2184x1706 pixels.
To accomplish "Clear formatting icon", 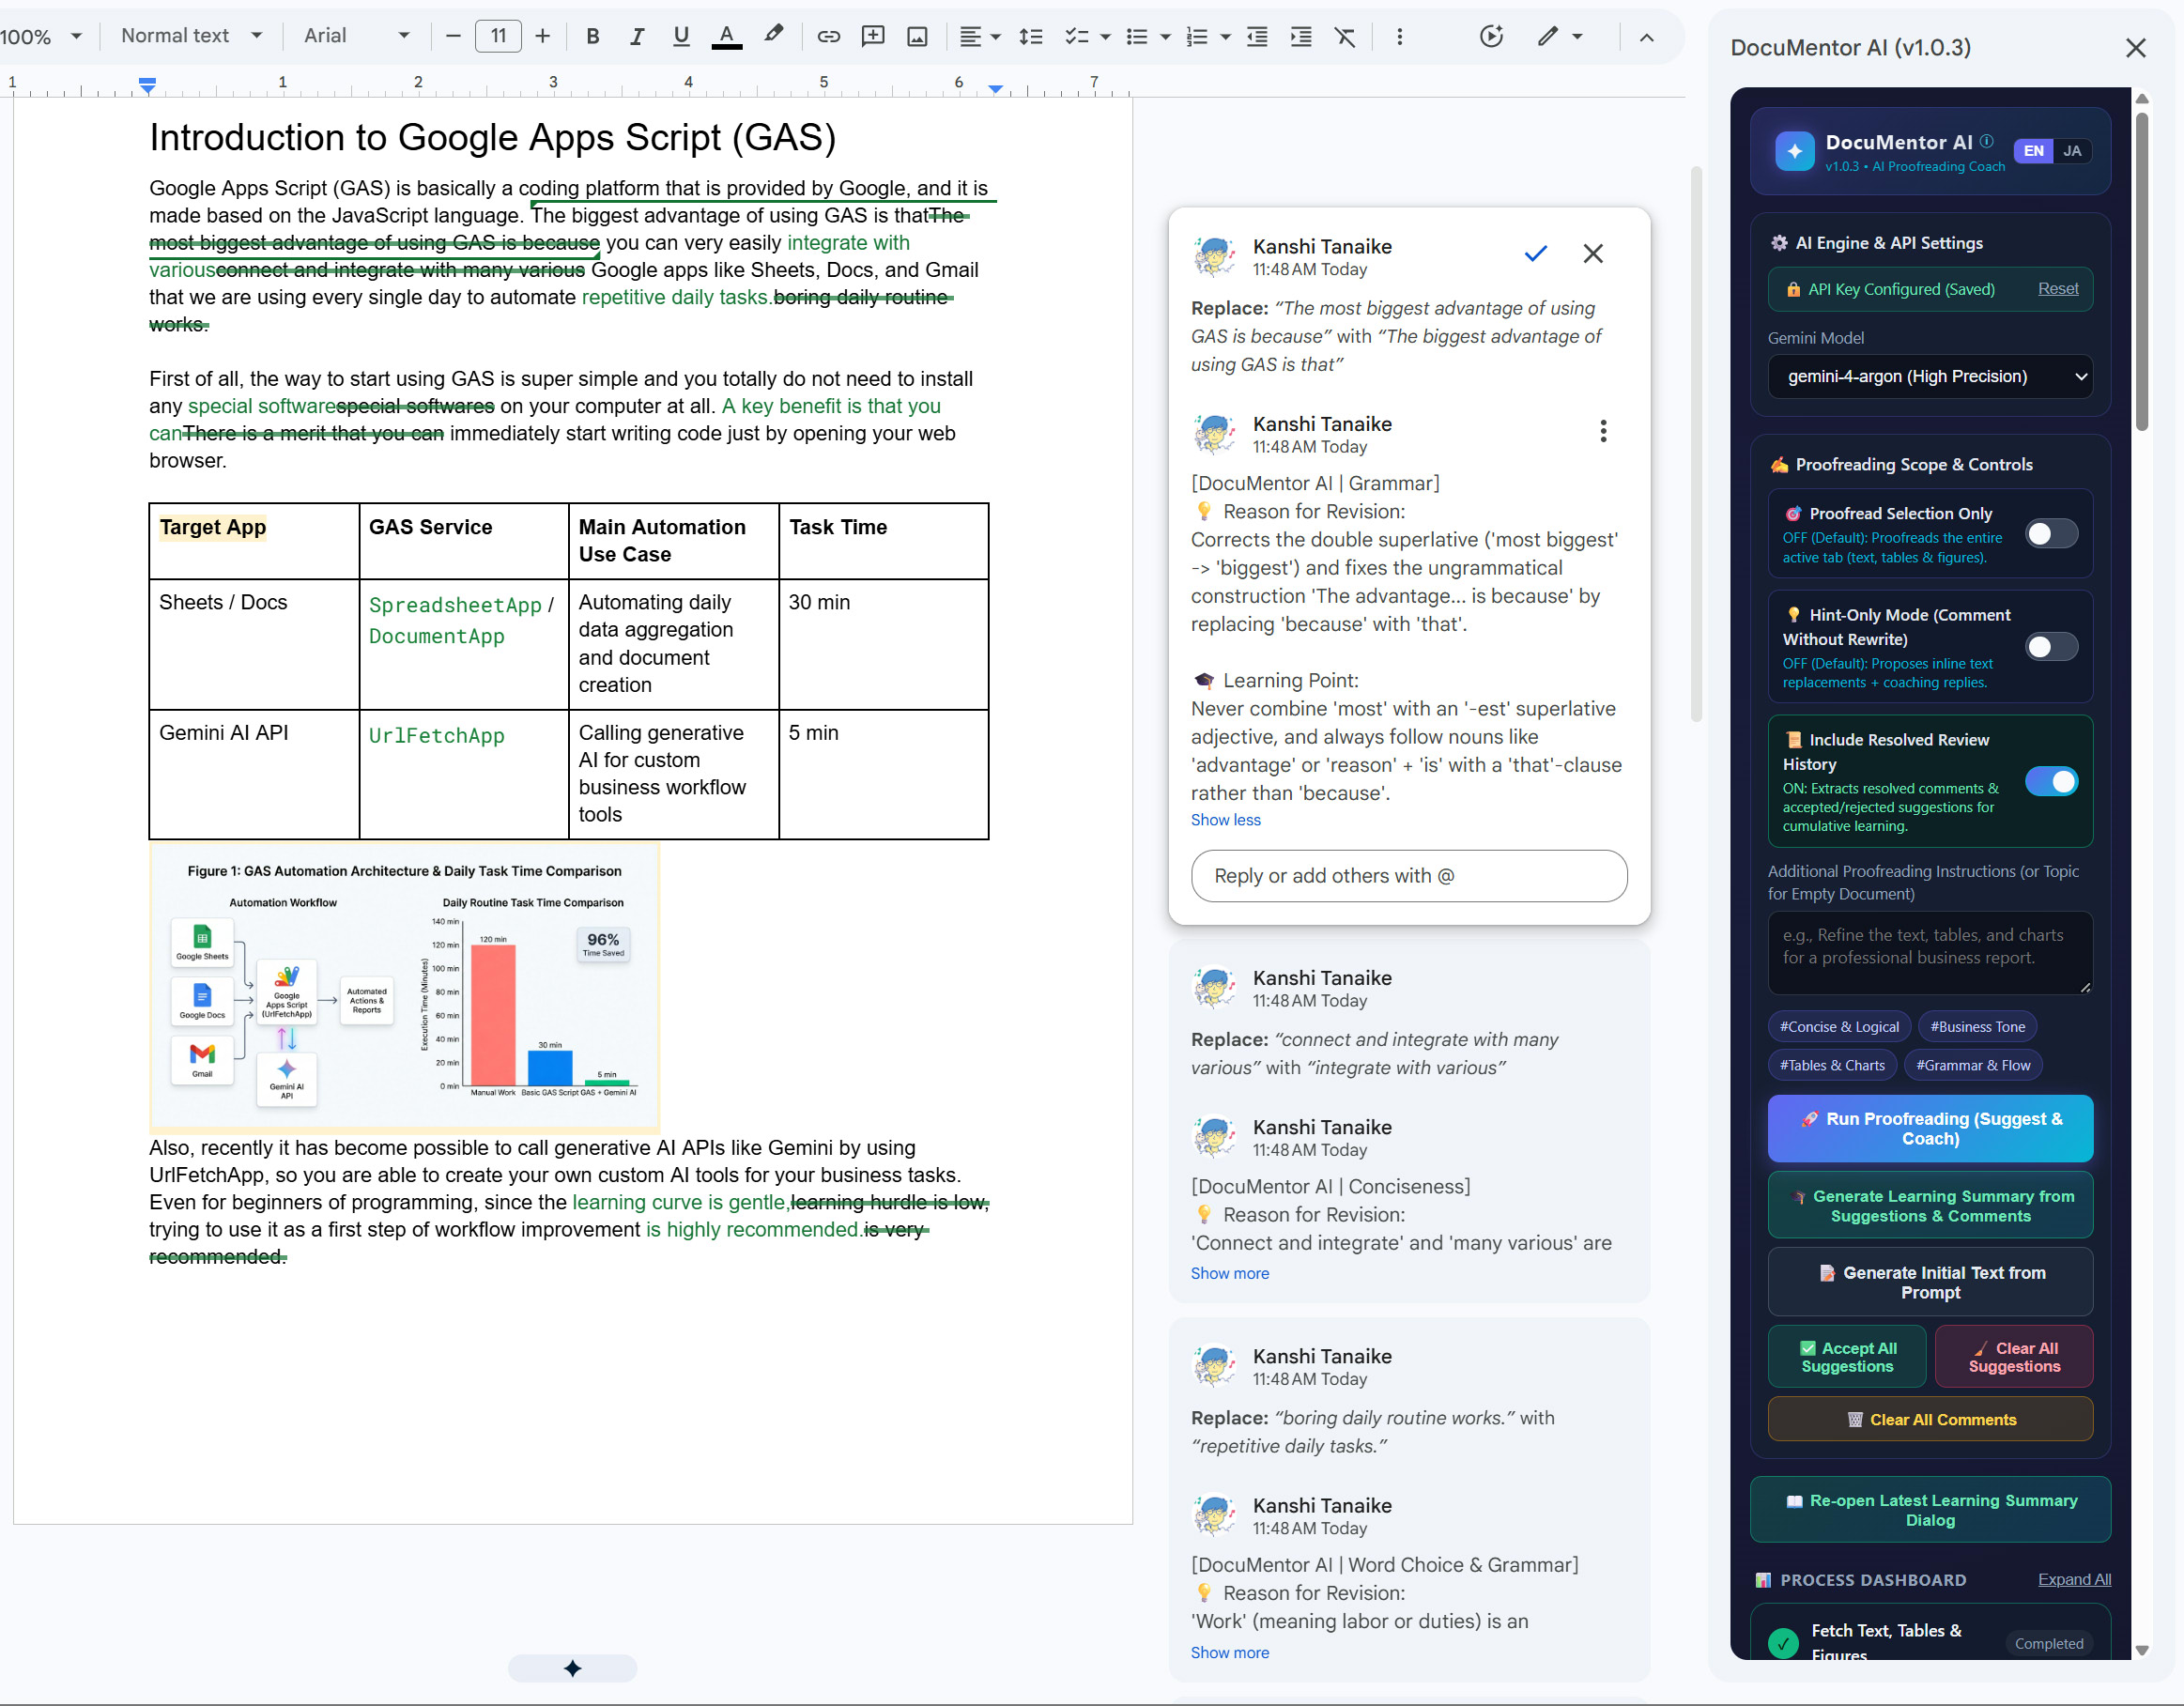I will click(1345, 36).
